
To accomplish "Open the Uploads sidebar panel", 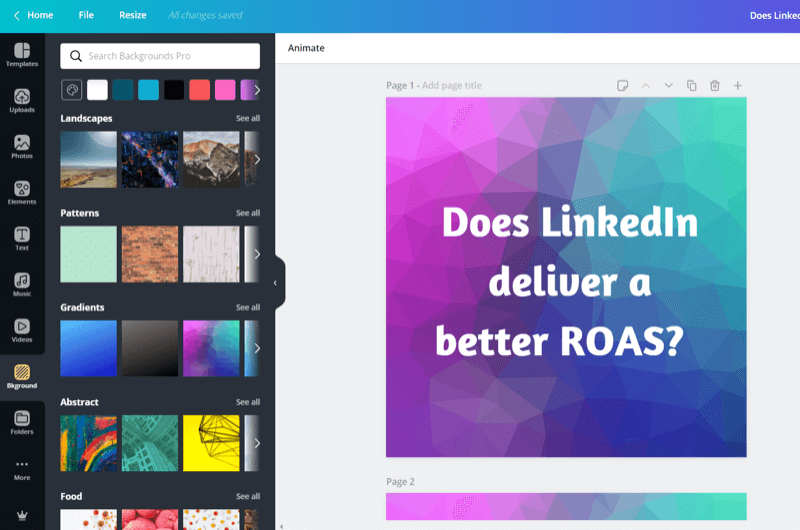I will (x=22, y=100).
